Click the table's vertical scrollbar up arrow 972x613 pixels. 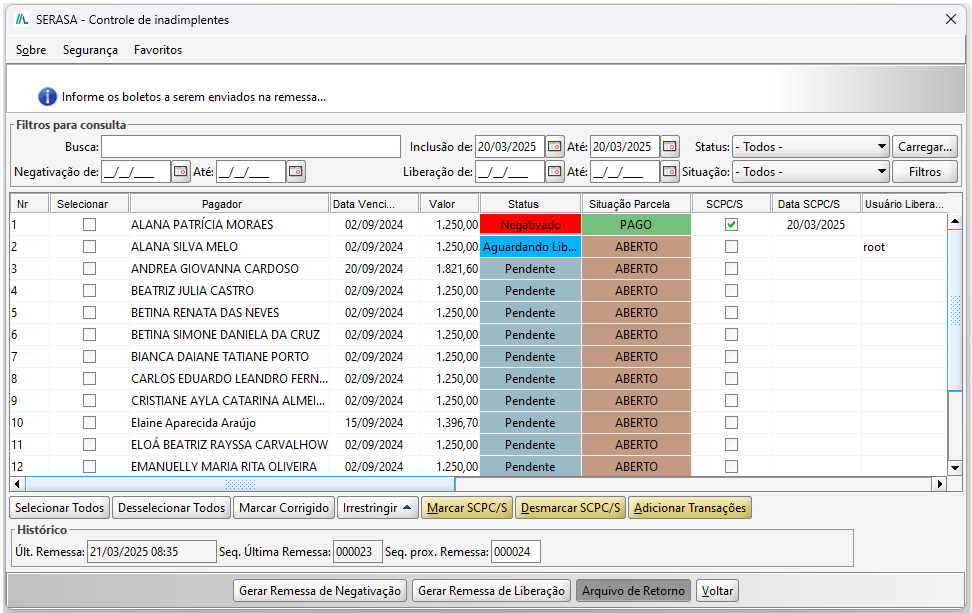955,221
